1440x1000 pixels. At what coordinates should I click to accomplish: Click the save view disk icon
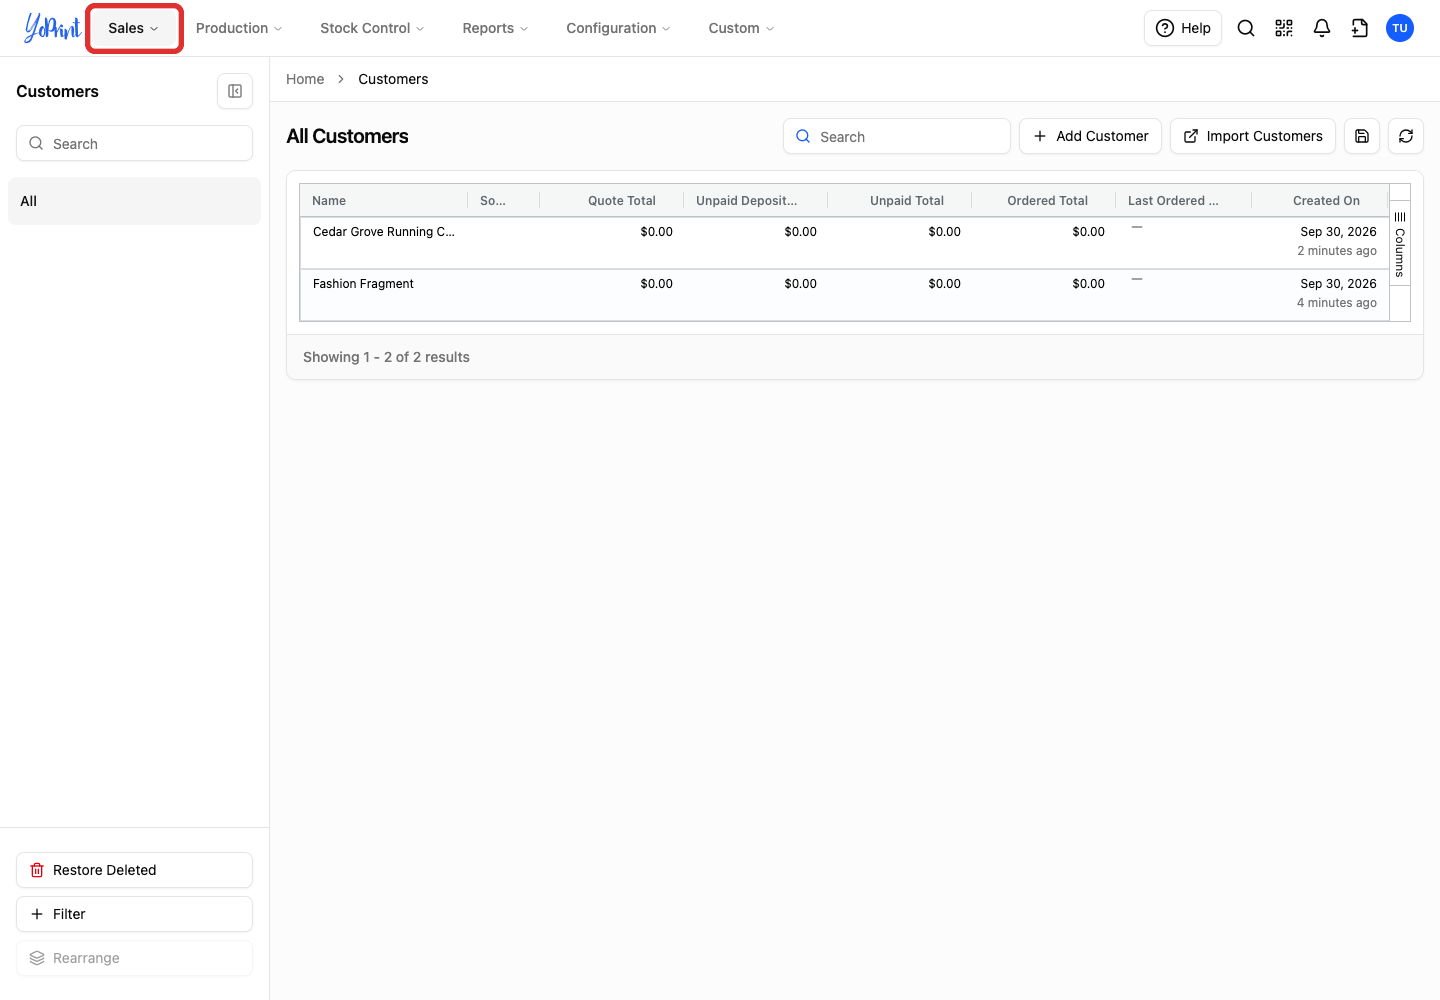coord(1362,136)
